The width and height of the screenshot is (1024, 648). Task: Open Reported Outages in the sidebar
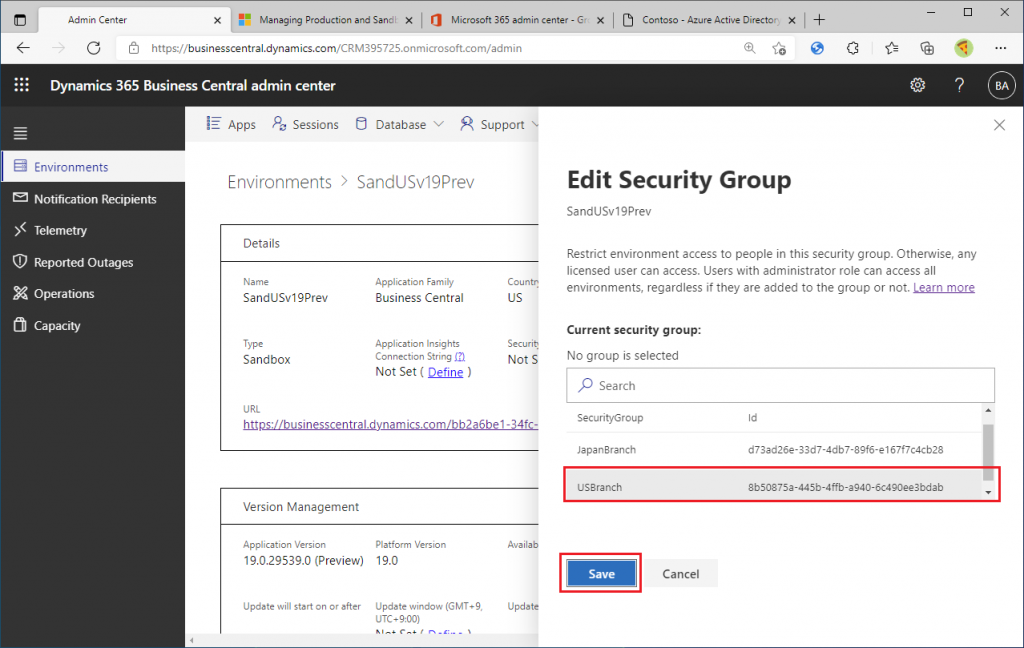point(93,262)
